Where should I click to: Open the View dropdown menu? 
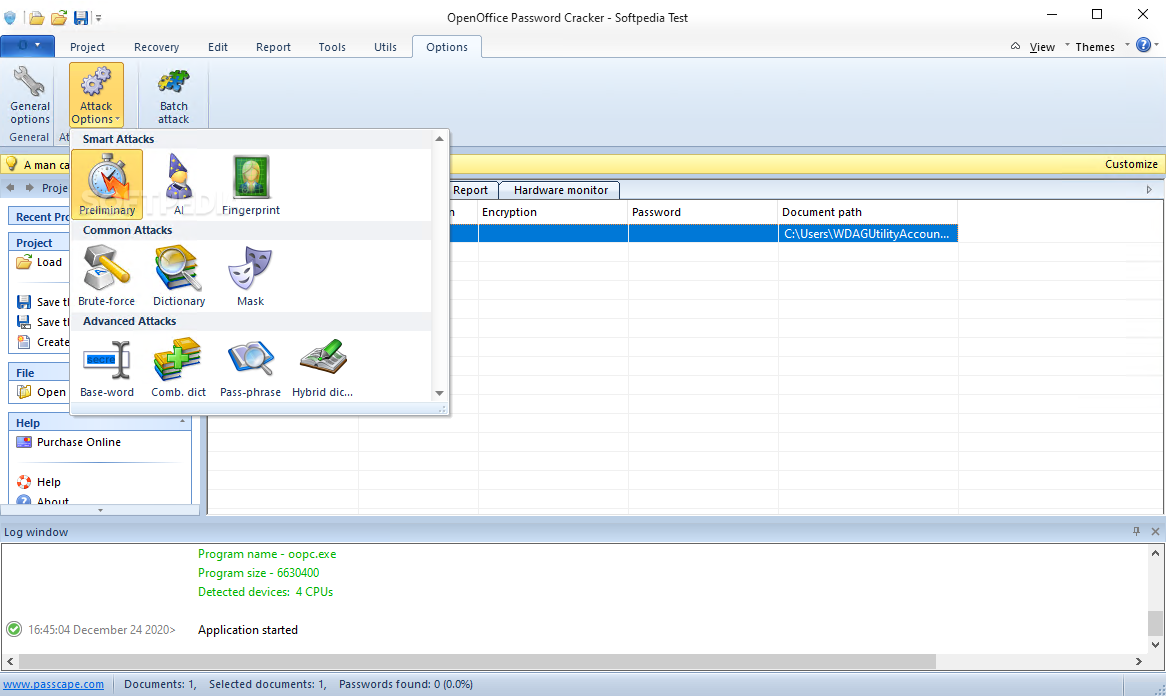pyautogui.click(x=1042, y=47)
